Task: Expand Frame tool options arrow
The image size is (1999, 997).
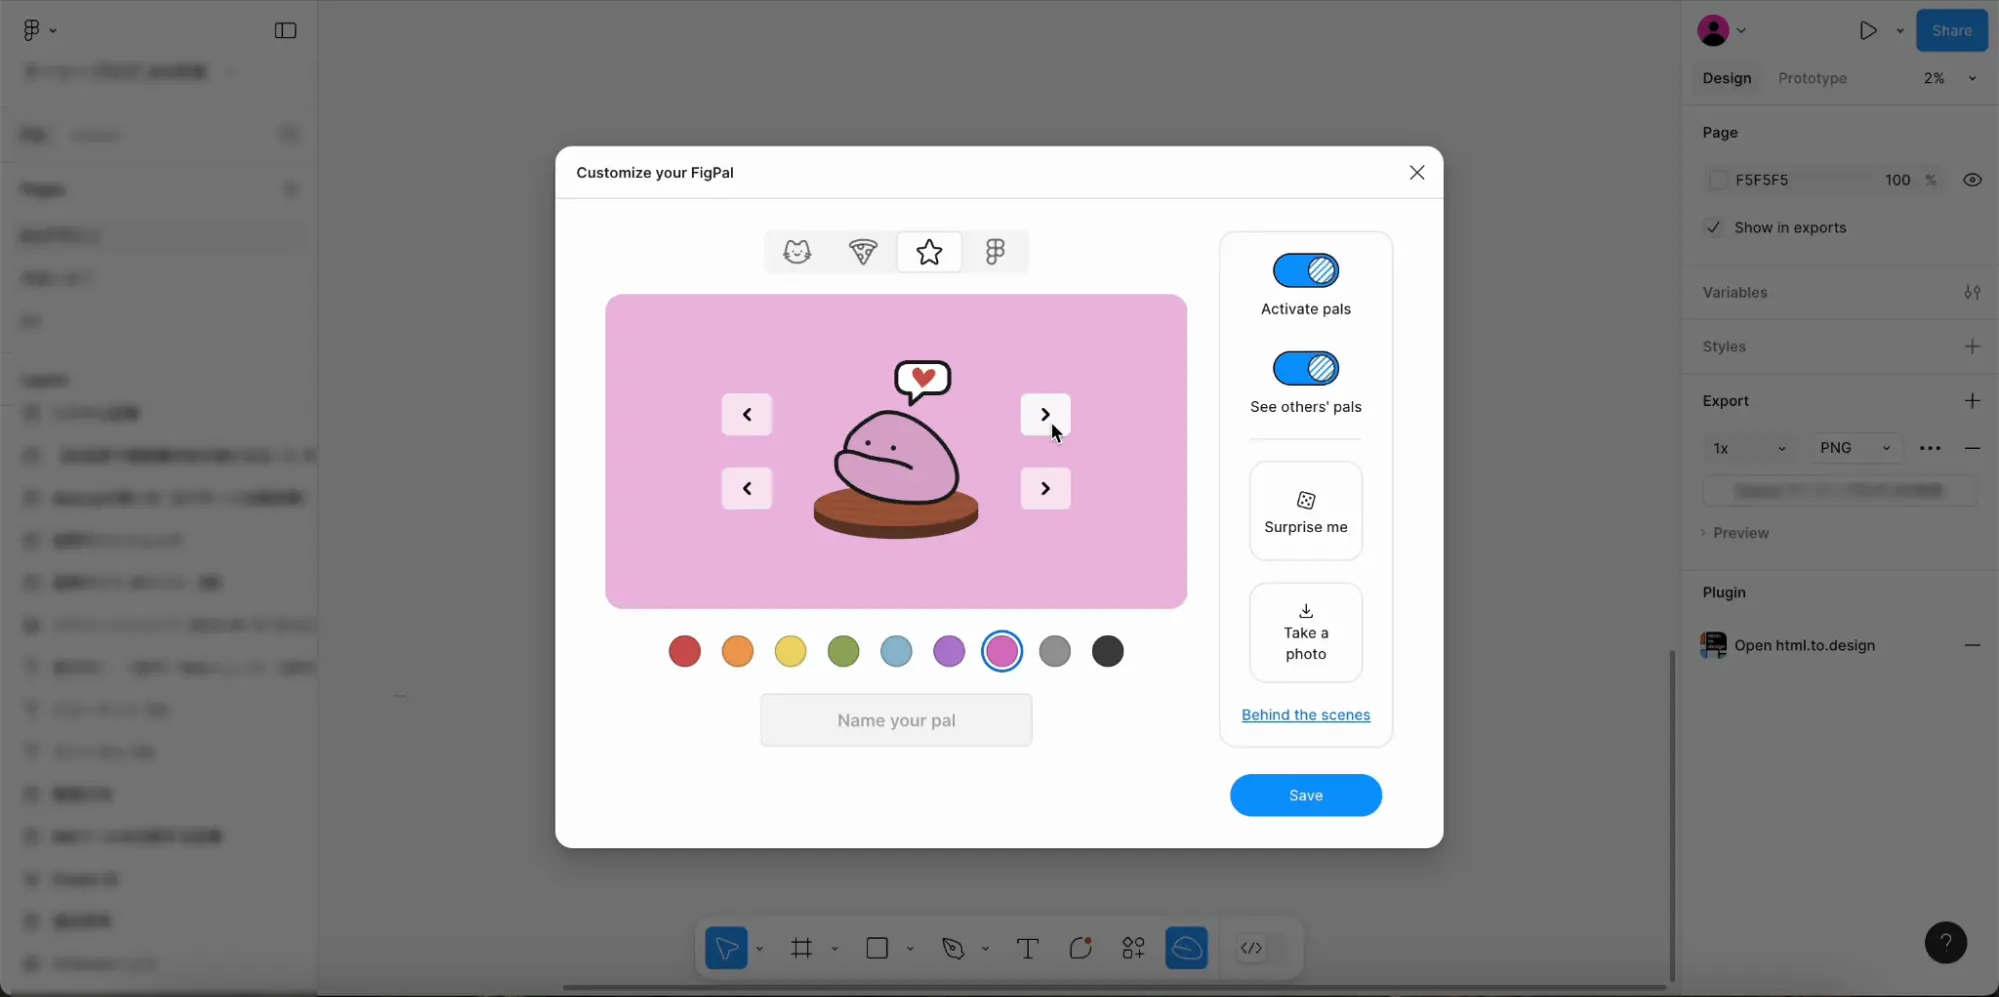Action: 835,948
